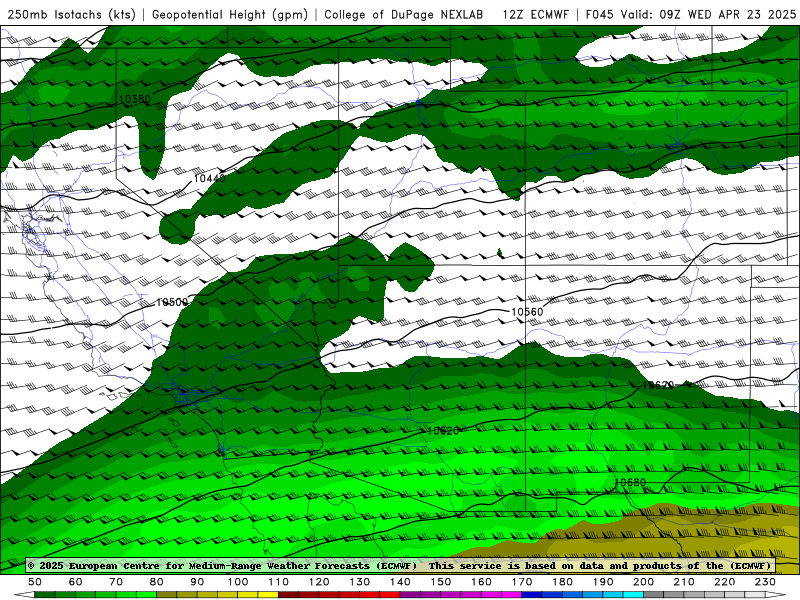Pick the bright magenta swatch ending at 170

pos(512,595)
